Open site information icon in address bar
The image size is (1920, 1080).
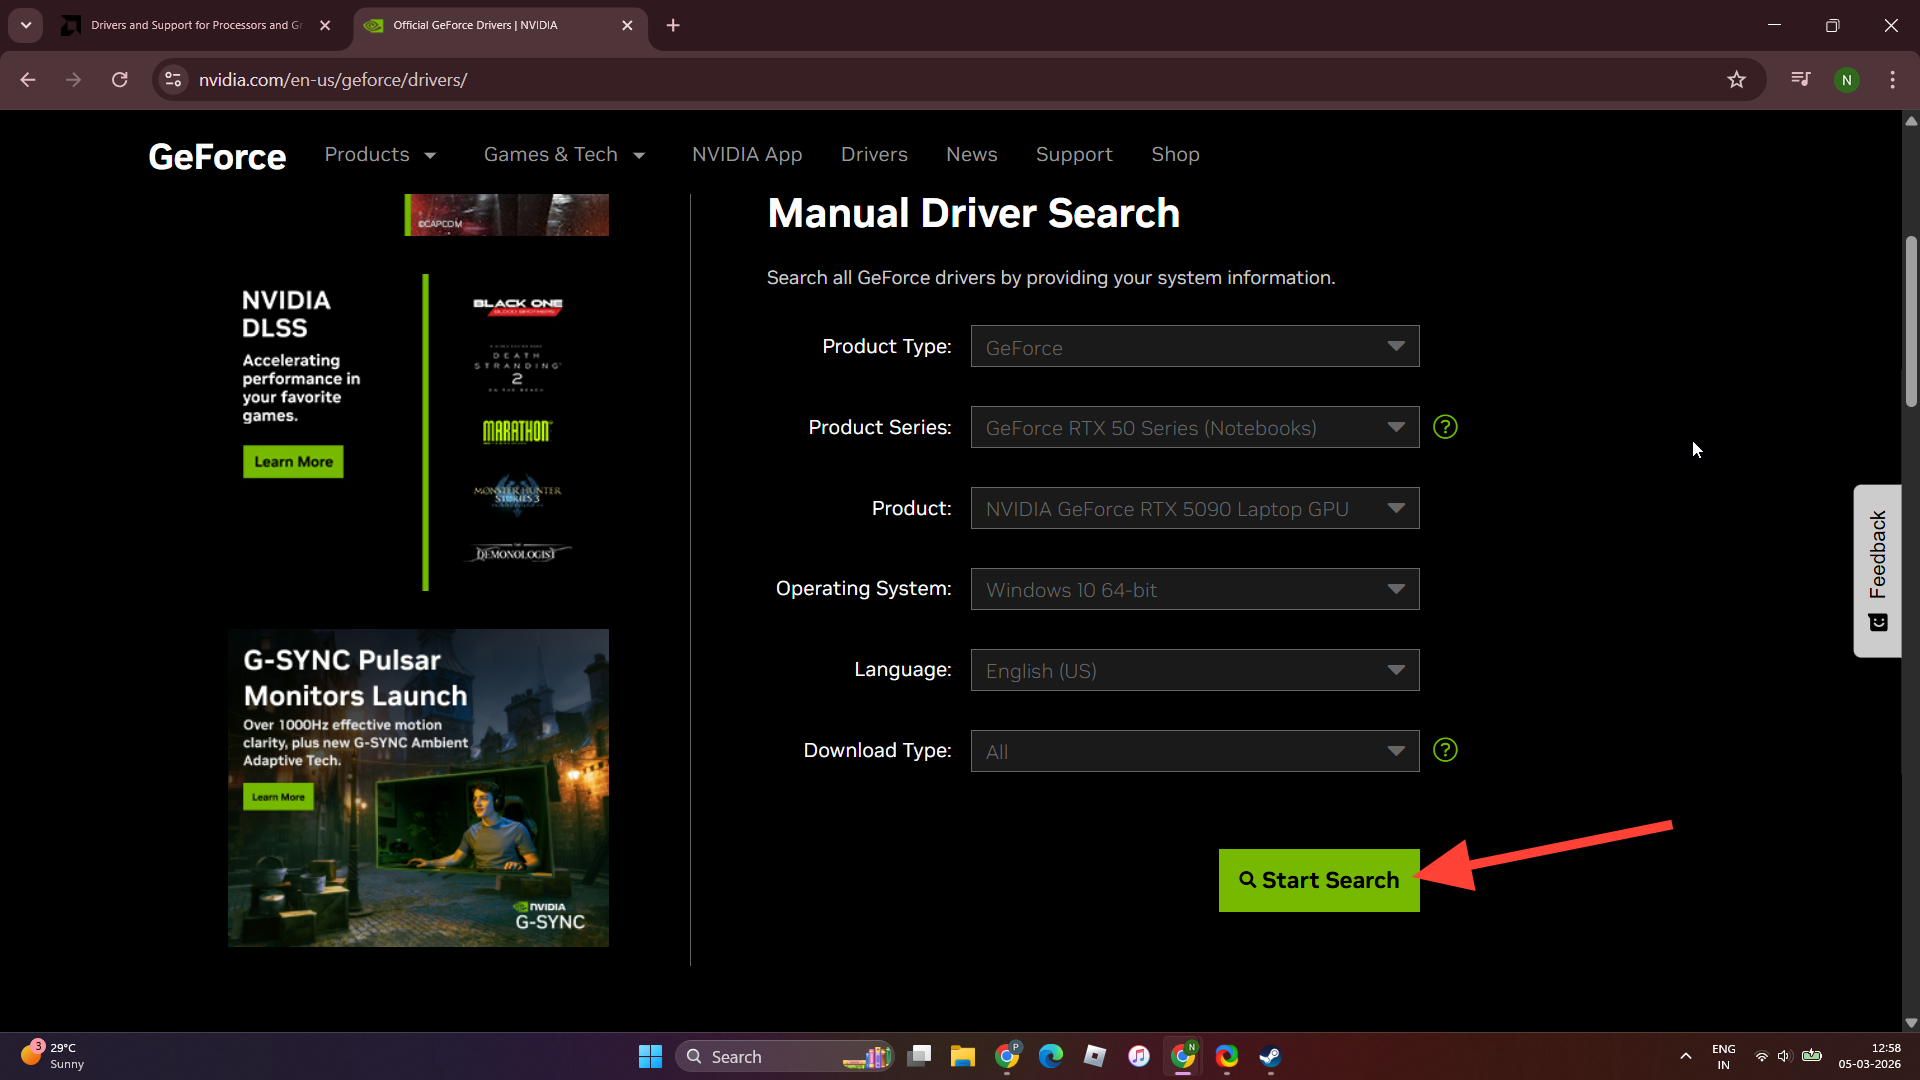point(173,80)
